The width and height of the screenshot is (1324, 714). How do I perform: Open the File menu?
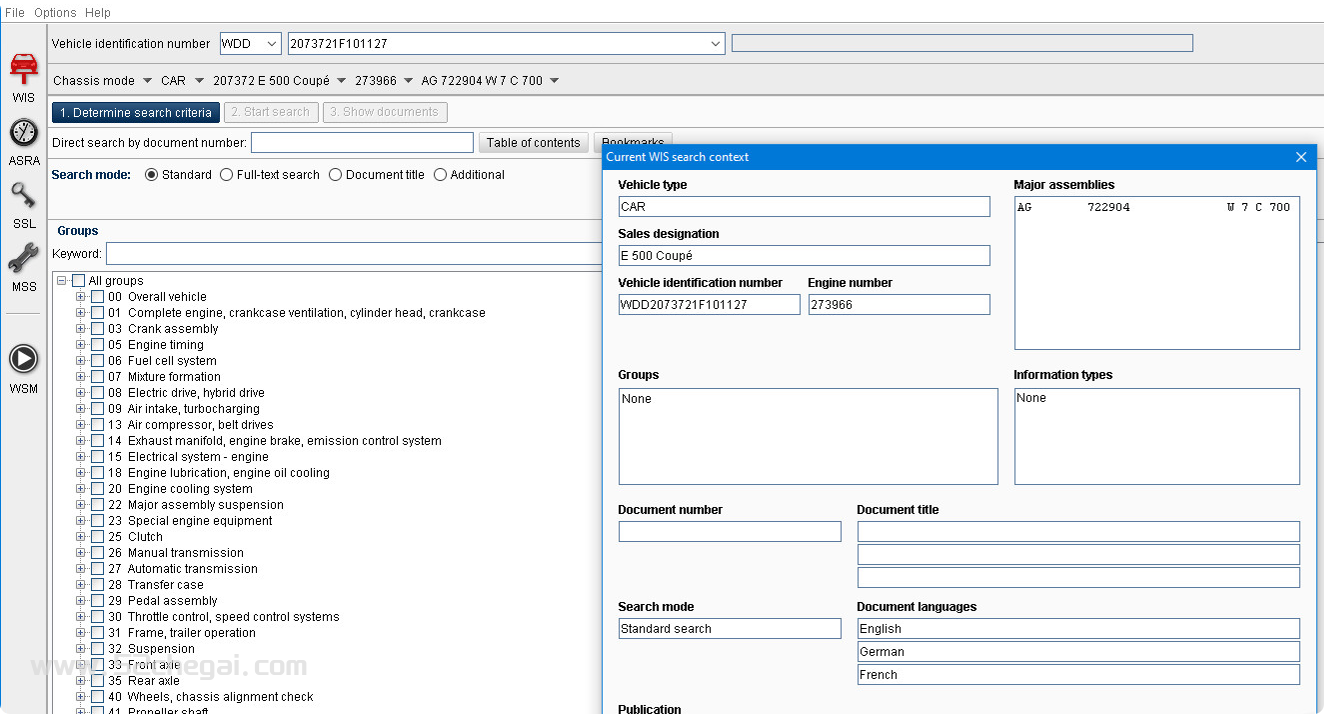click(x=15, y=13)
